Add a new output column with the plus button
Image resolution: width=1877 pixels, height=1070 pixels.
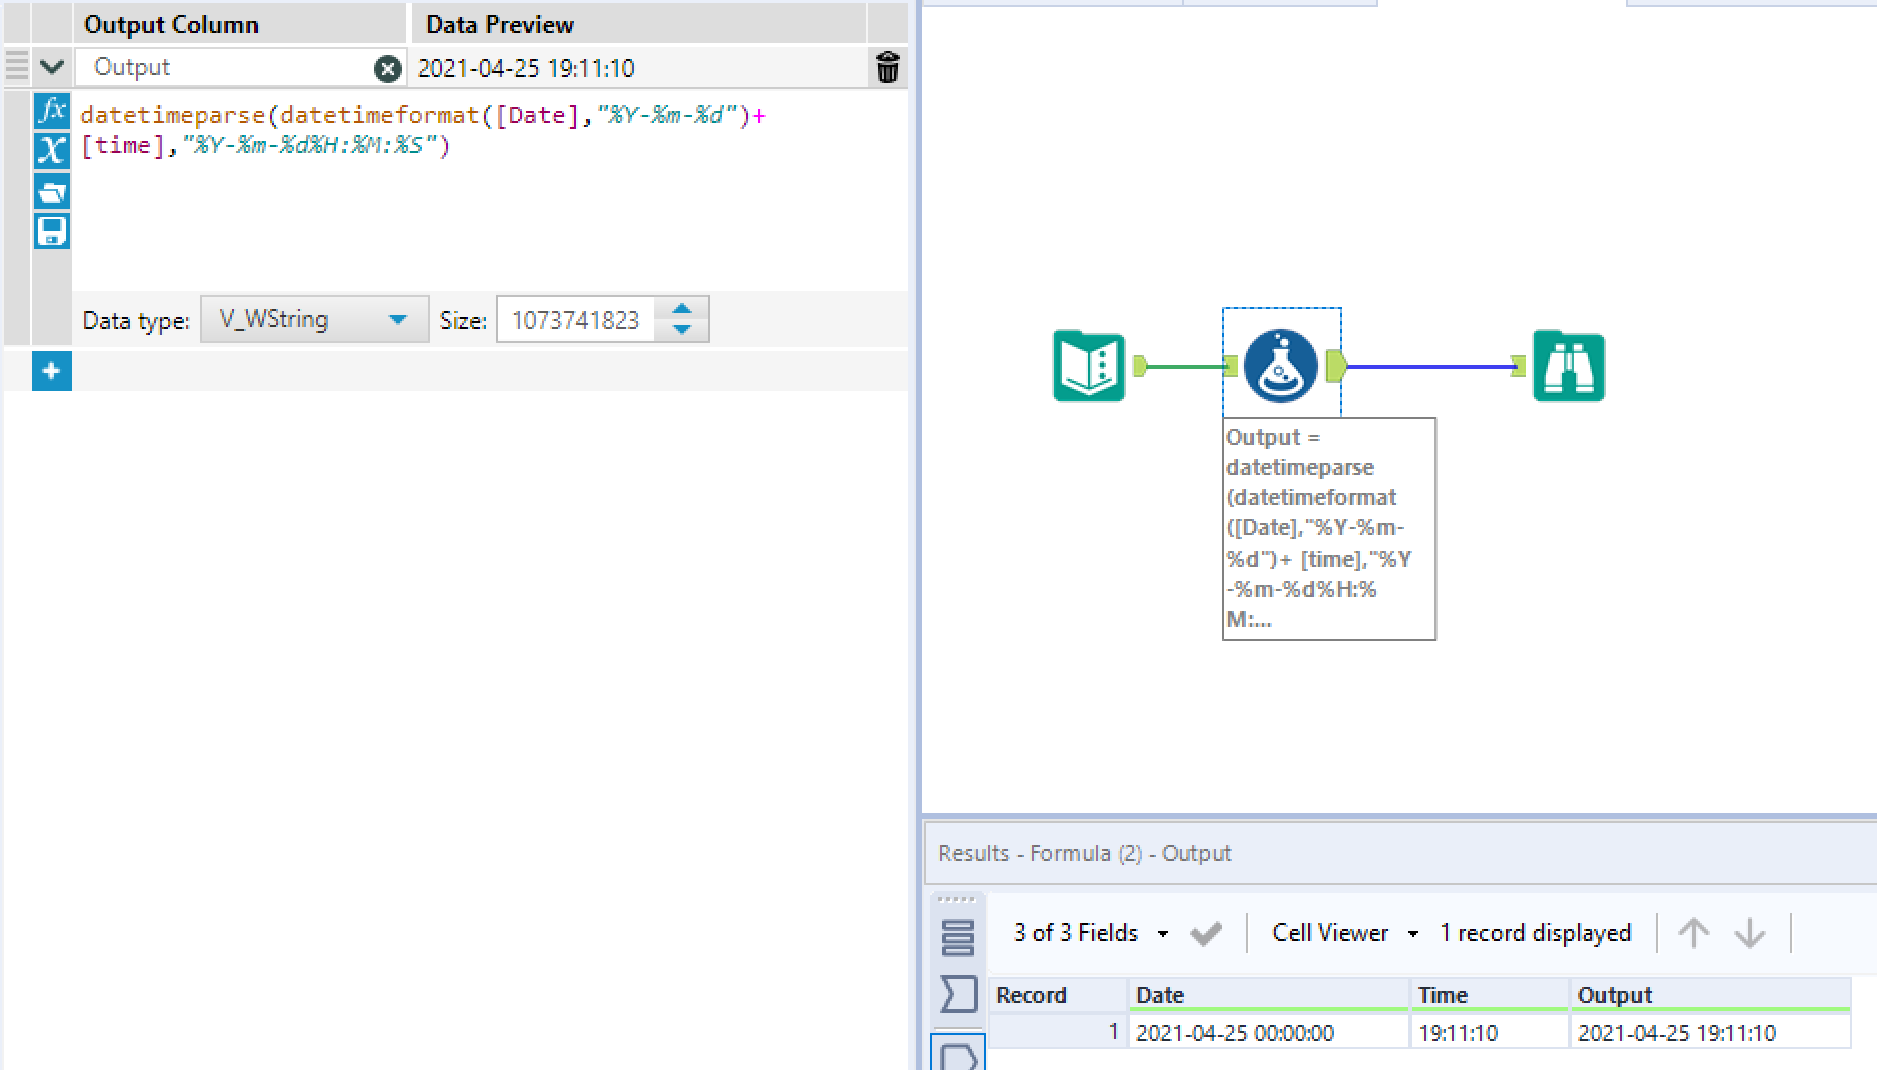point(51,371)
